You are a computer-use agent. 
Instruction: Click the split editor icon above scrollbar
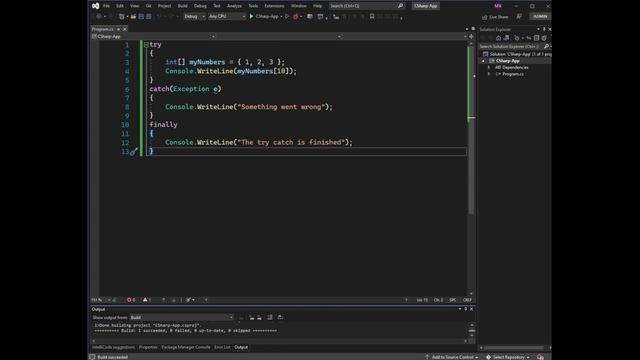coord(471,36)
